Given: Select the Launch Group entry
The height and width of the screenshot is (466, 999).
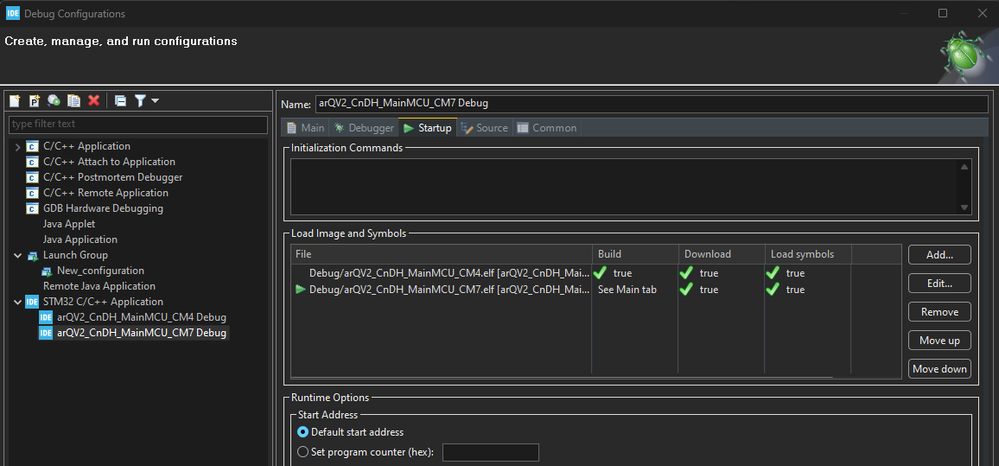Looking at the screenshot, I should 75,255.
